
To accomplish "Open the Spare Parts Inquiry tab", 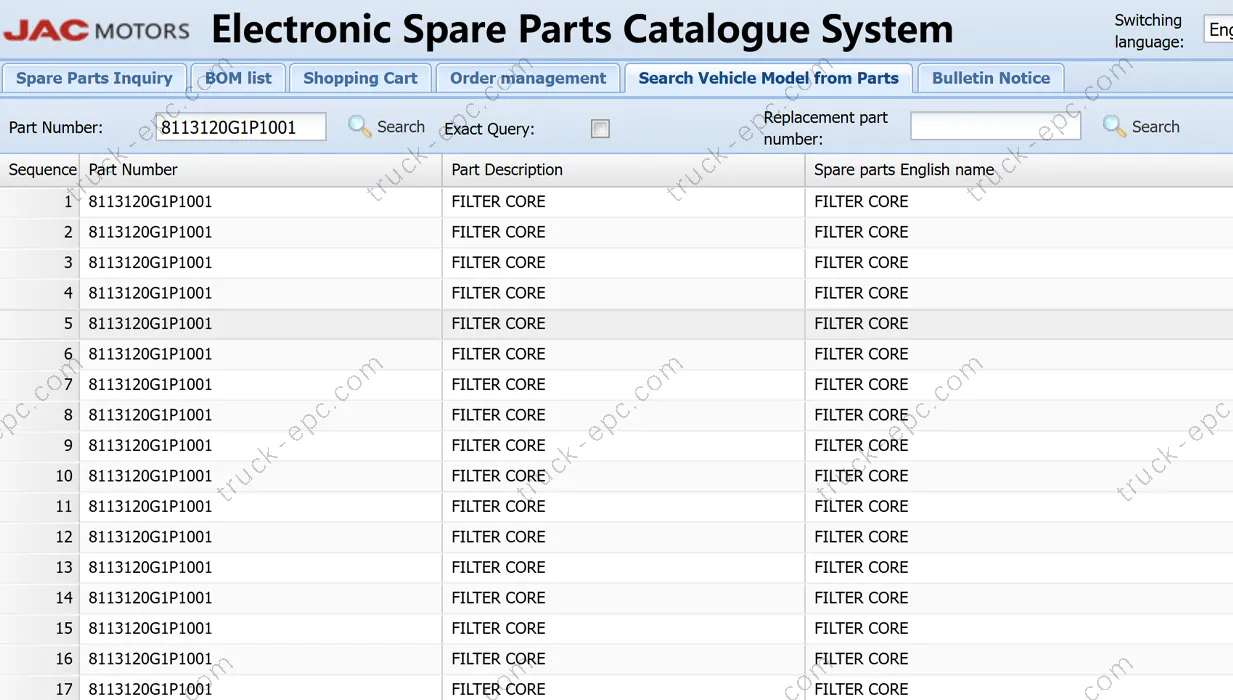I will coord(94,78).
